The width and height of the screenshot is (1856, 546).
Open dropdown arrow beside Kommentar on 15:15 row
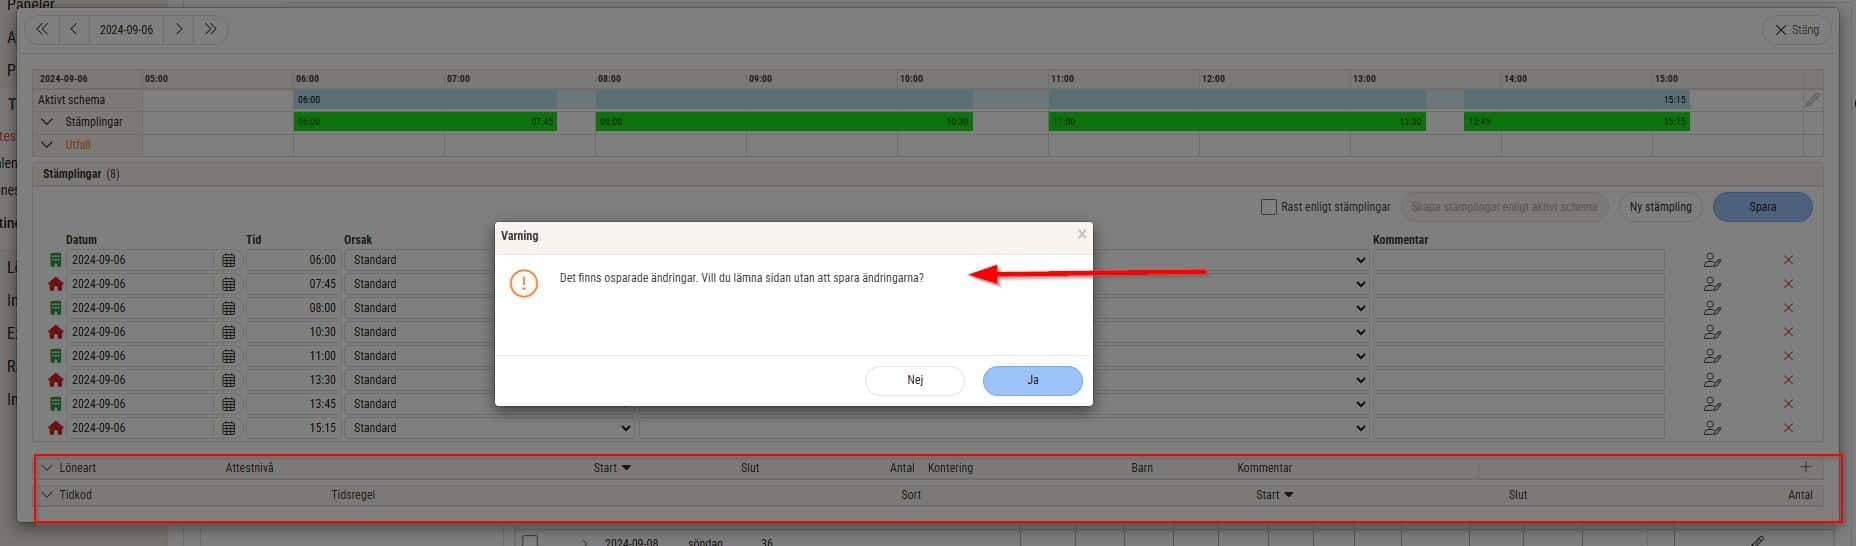pos(1360,428)
